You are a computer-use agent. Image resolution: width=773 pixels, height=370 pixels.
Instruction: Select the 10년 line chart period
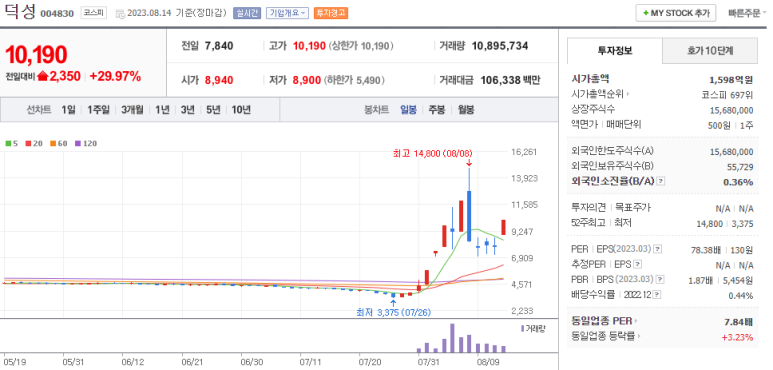click(x=241, y=109)
